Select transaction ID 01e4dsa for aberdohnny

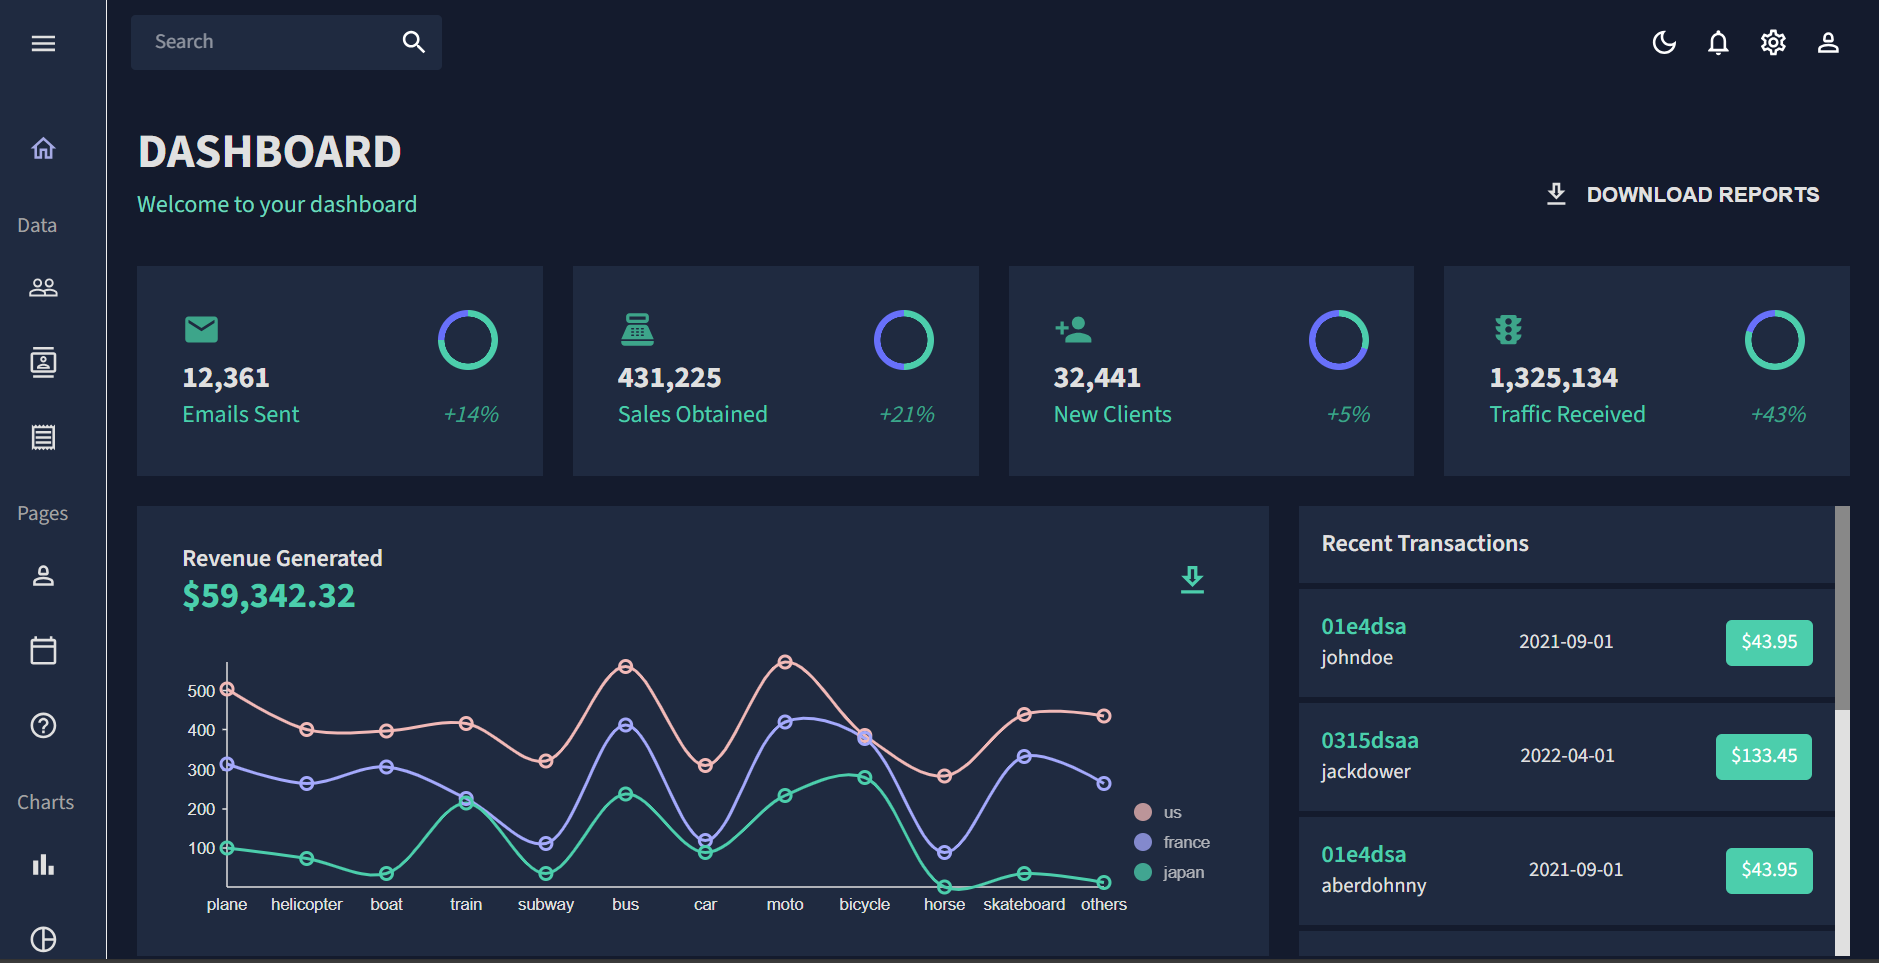coord(1363,855)
